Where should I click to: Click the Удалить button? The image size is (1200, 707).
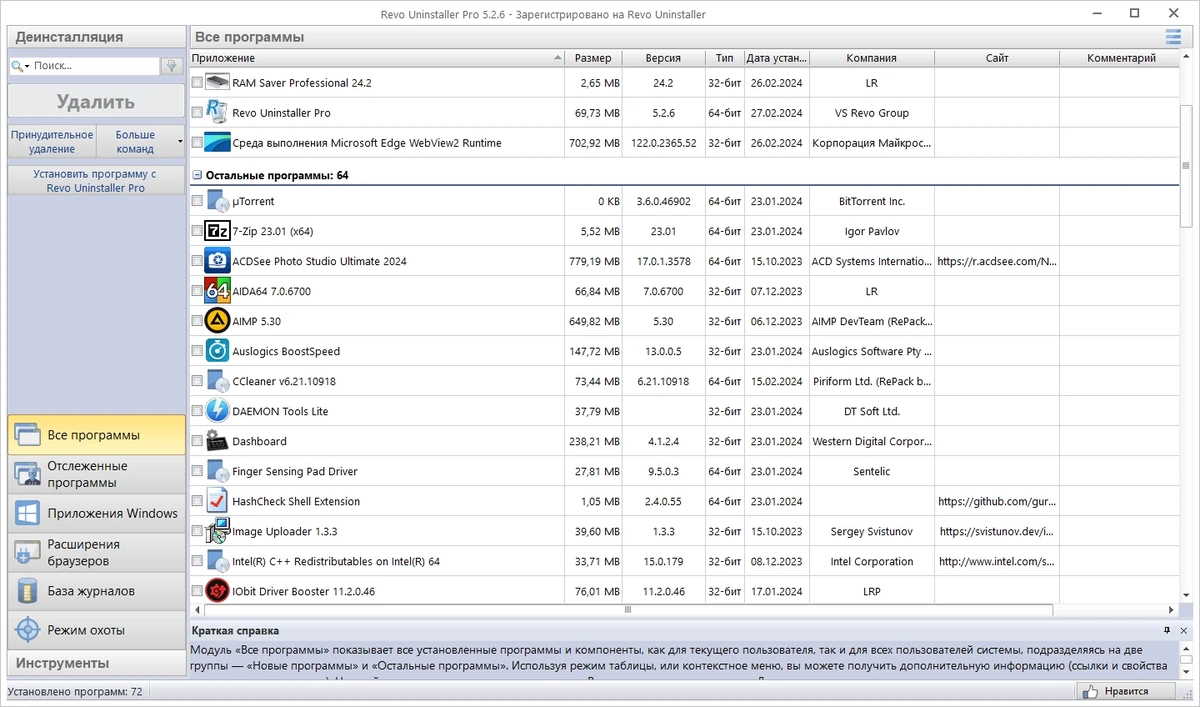[x=96, y=102]
